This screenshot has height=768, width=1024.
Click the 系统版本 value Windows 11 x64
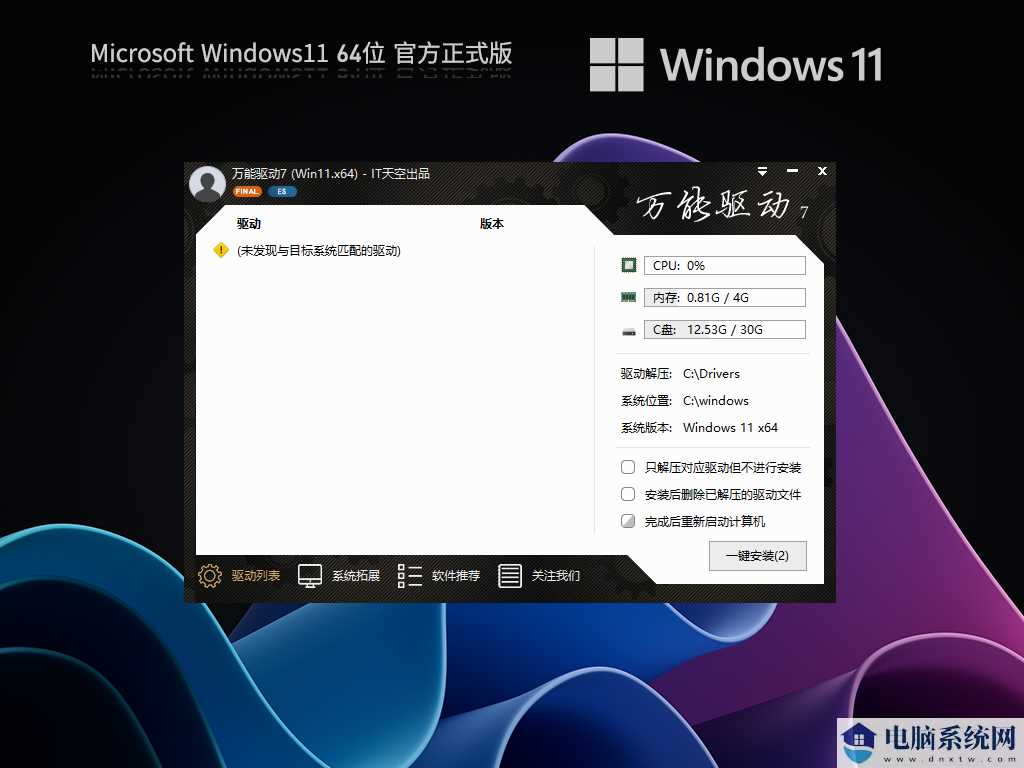click(x=730, y=428)
